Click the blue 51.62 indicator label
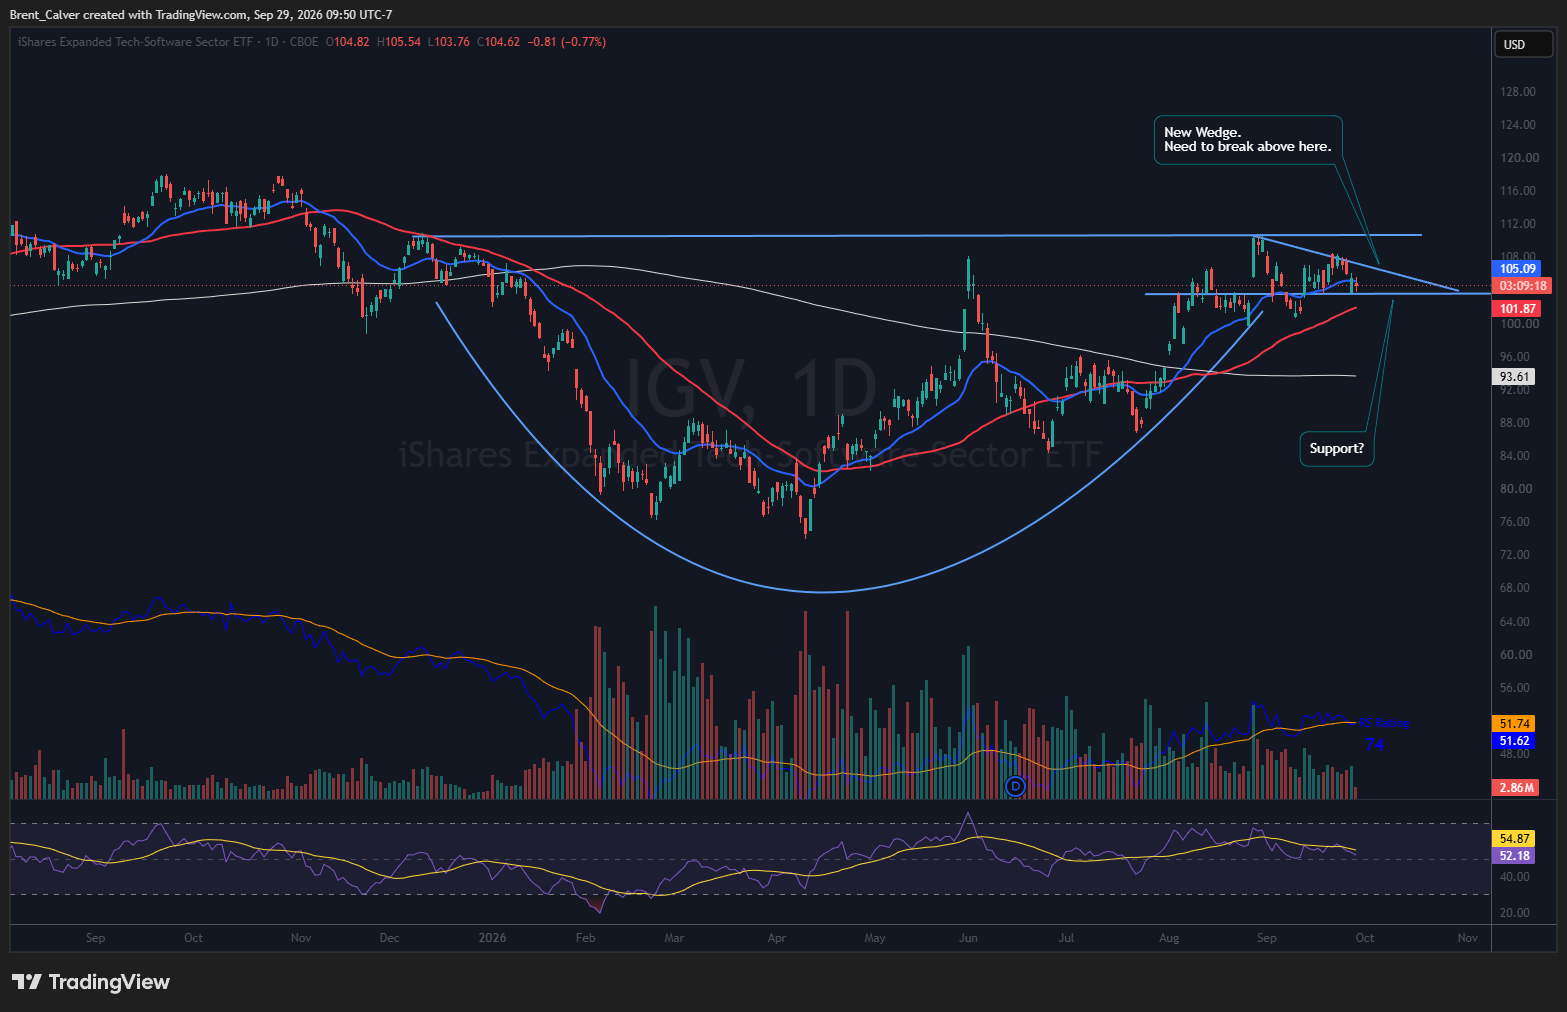Image resolution: width=1567 pixels, height=1012 pixels. (1514, 741)
